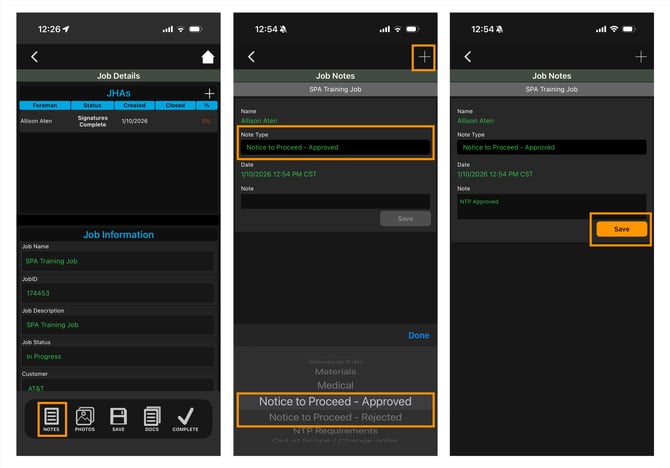Select the Allison Aten JHA row
This screenshot has width=670, height=468.
(x=118, y=121)
